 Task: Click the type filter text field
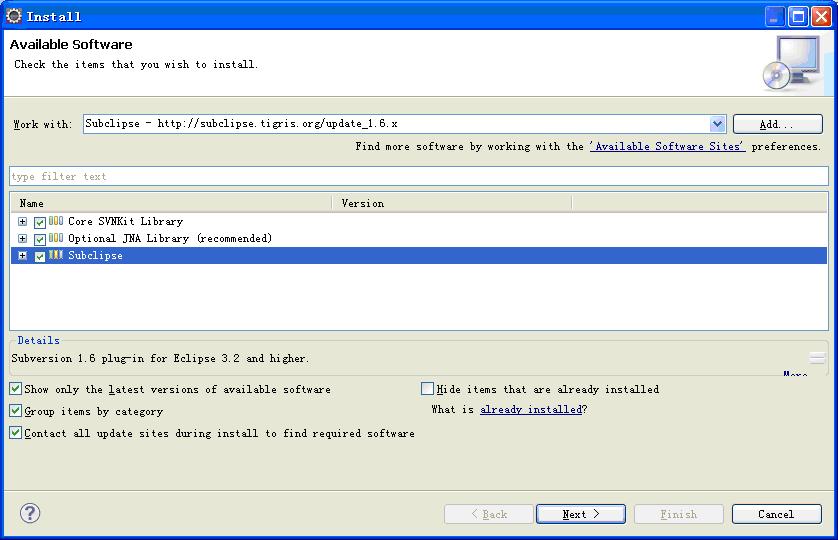coord(419,176)
